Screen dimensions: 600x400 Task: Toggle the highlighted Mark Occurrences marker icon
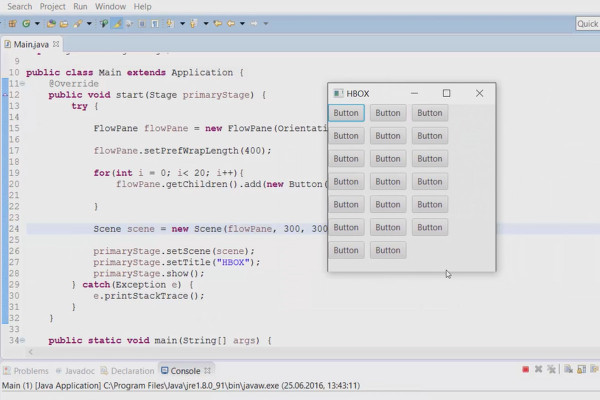click(x=117, y=24)
